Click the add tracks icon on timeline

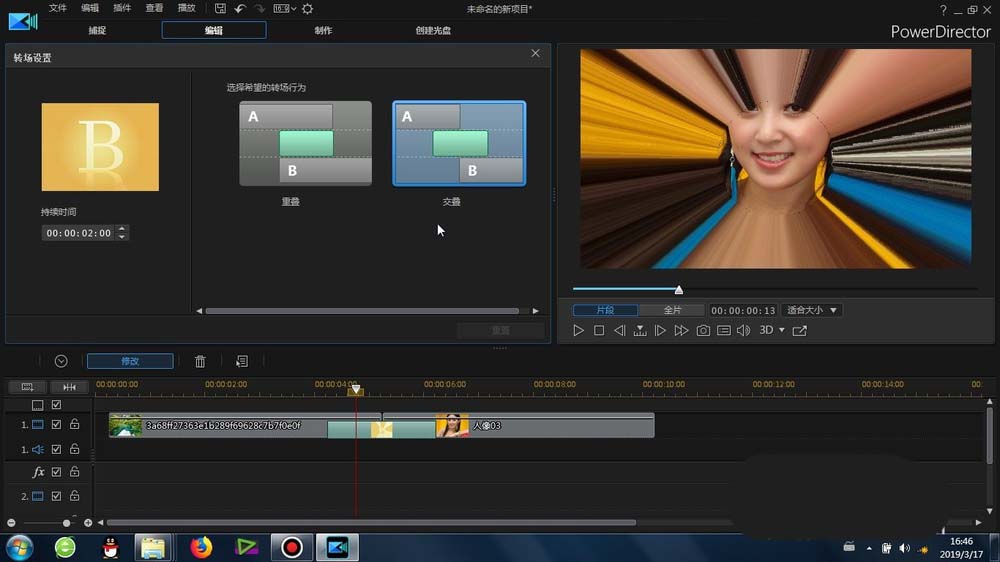(x=27, y=387)
